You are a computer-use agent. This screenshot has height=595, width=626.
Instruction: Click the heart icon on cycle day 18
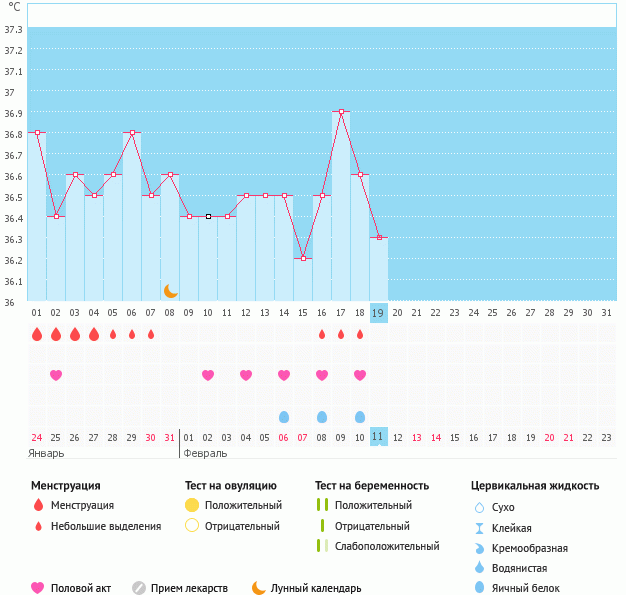[360, 375]
